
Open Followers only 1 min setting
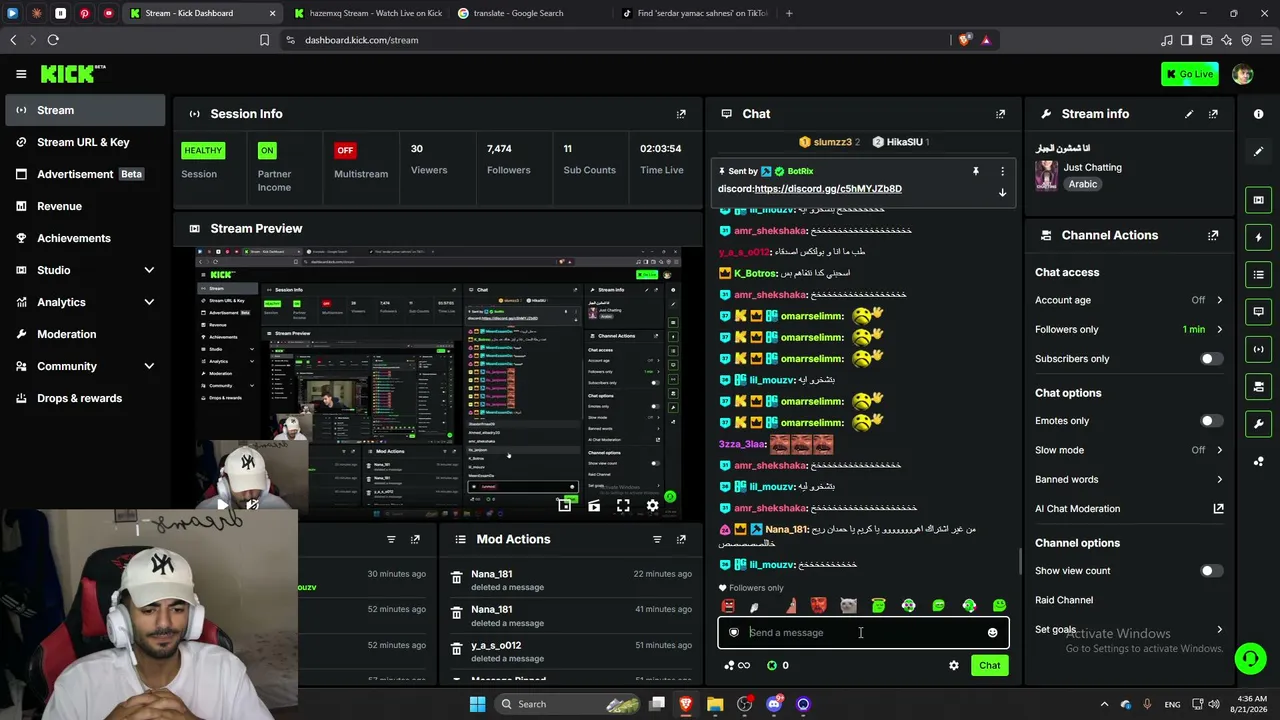click(x=1129, y=329)
